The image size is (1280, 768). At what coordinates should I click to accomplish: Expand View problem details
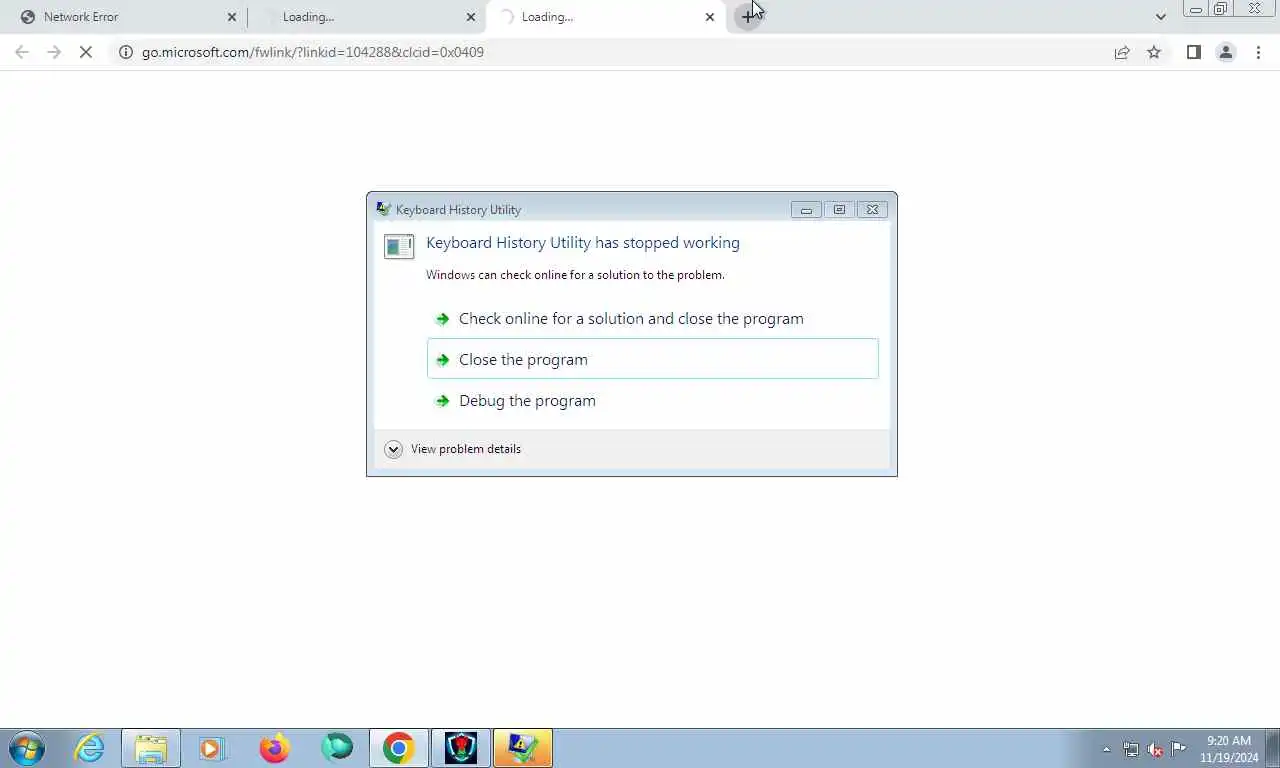coord(453,449)
